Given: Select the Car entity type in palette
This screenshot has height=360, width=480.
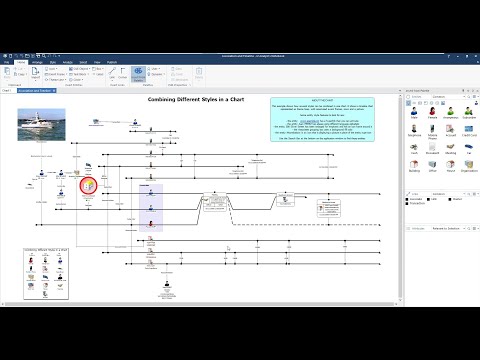Looking at the screenshot, I should 469,148.
